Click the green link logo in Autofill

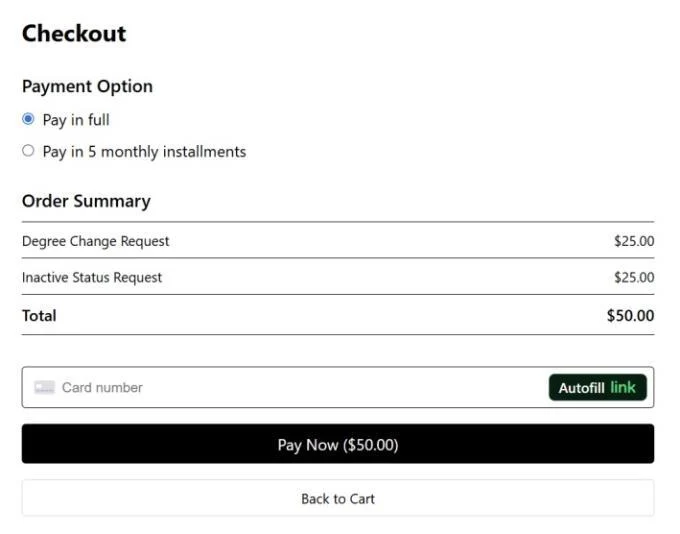point(623,387)
